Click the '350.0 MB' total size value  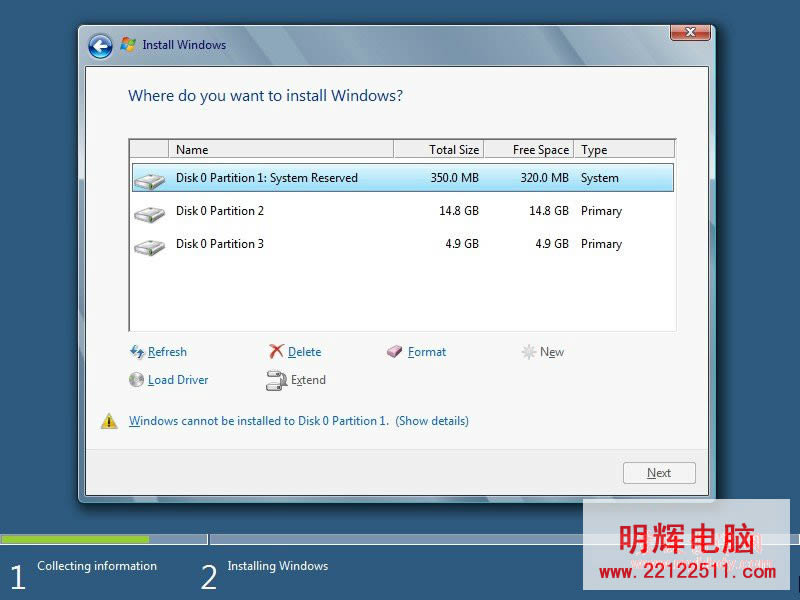(x=455, y=178)
